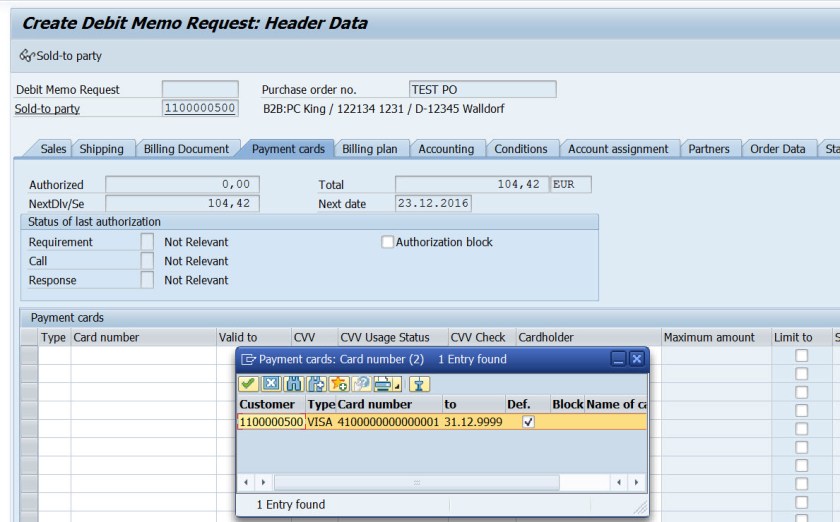Click the popup horizontal scrollbar thumb
840x522 pixels.
click(417, 482)
